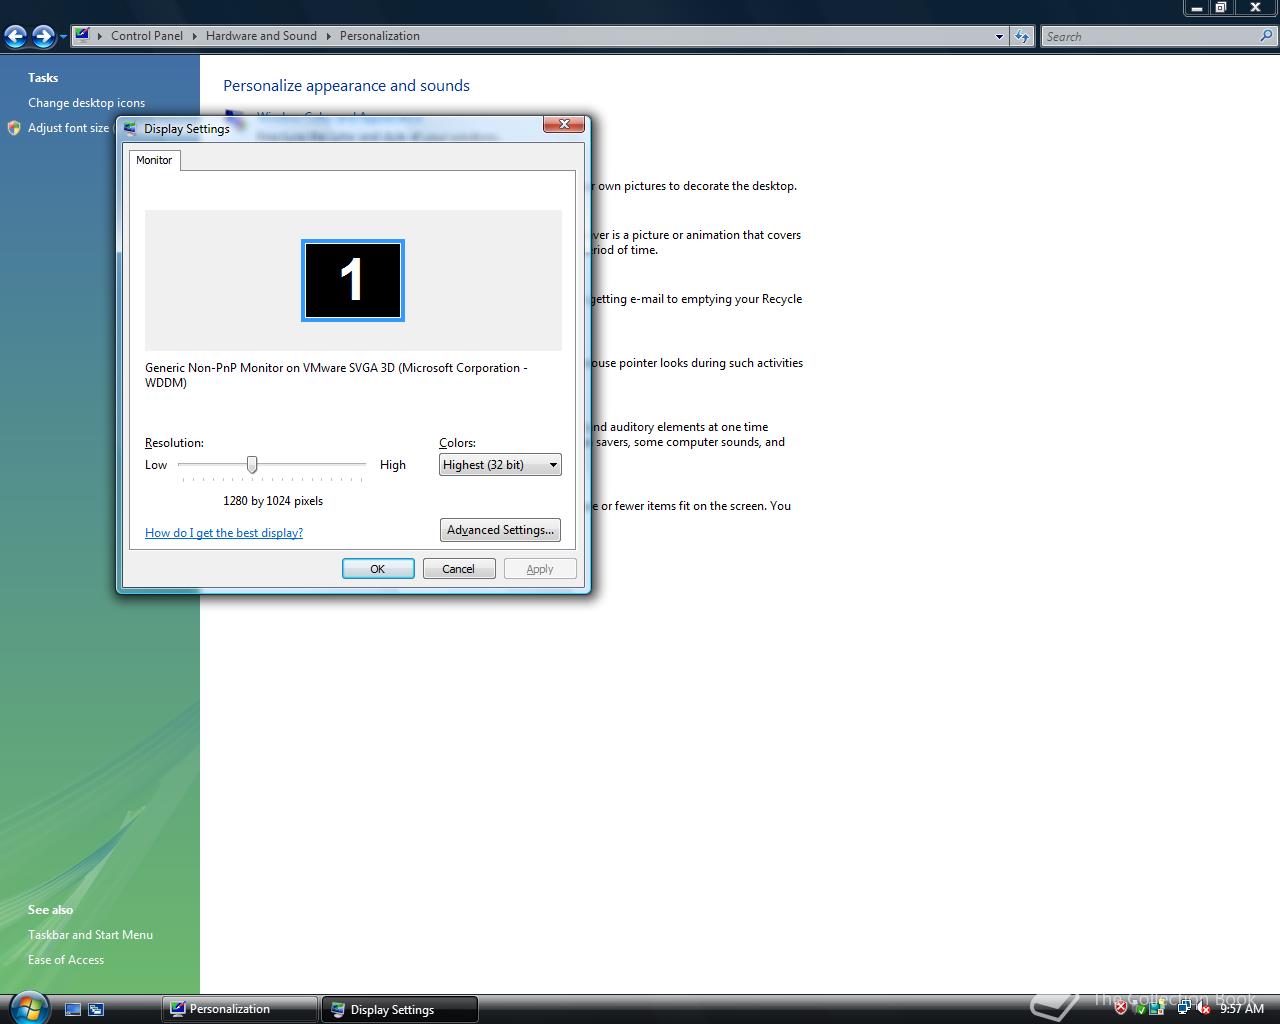Expand the arrow after Hardware and Sound
Screen dimensions: 1280x1024
coord(328,36)
